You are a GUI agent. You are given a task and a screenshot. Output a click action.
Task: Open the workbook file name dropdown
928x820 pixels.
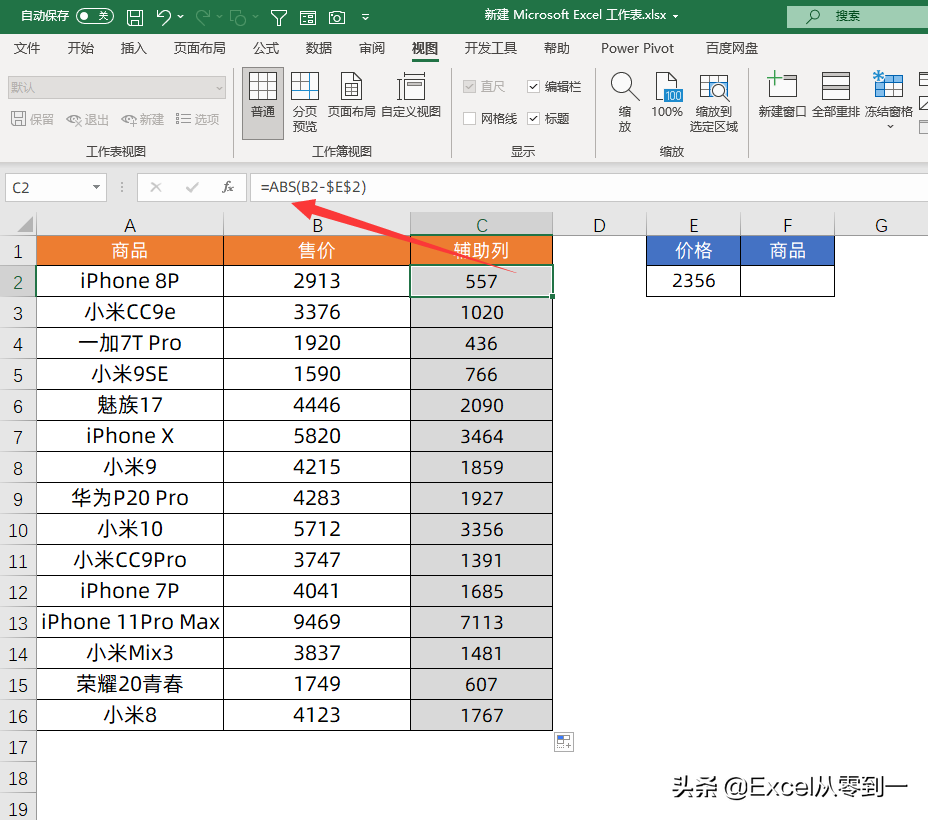[x=675, y=16]
